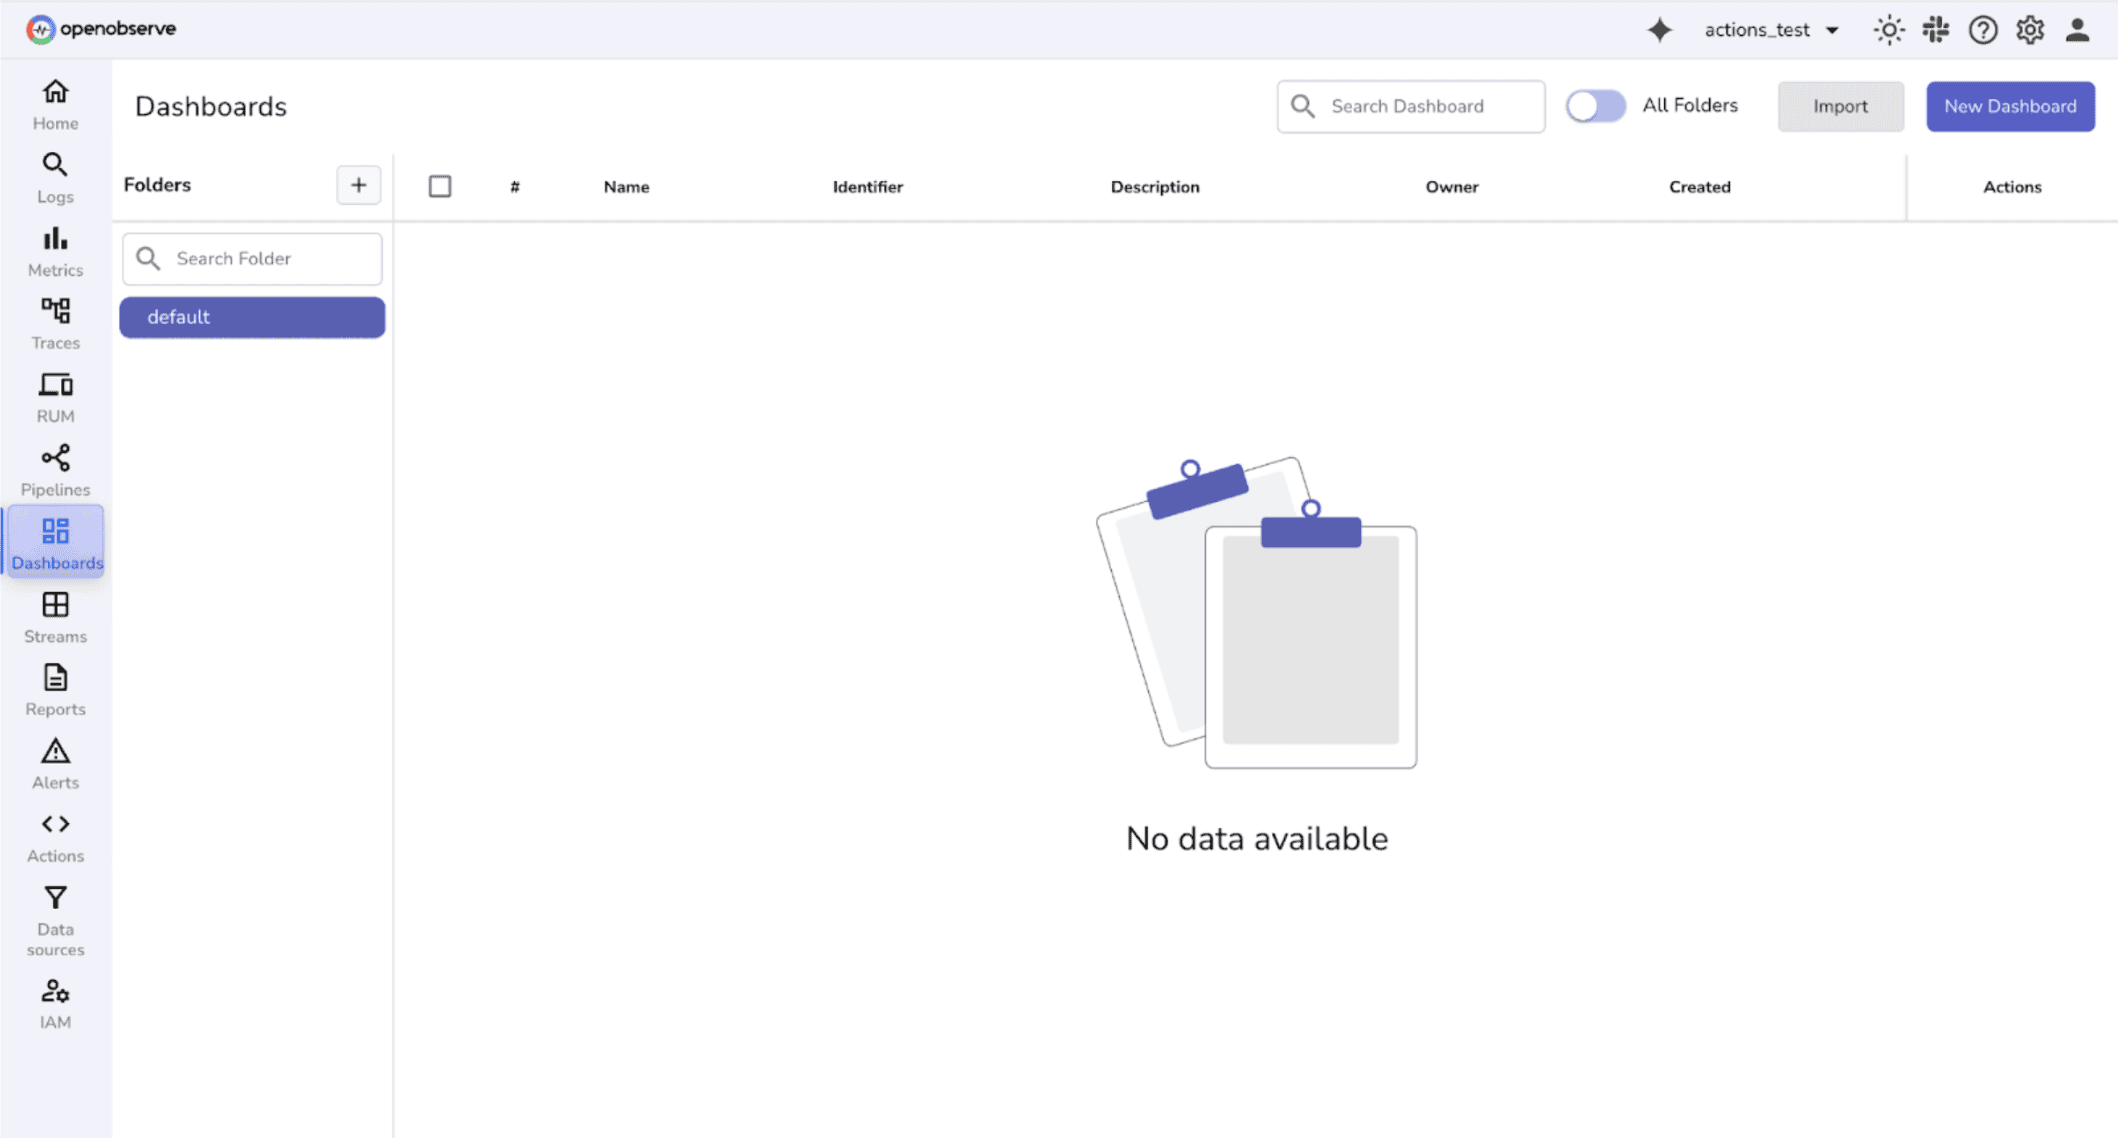Navigate to Traces
The width and height of the screenshot is (2118, 1138).
pos(54,322)
